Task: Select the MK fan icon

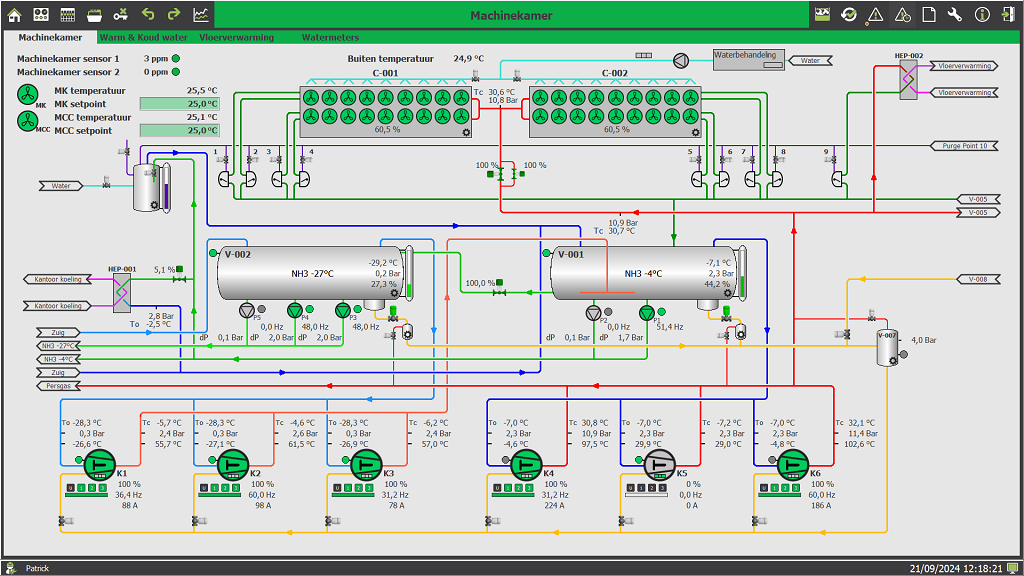Action: (x=27, y=95)
